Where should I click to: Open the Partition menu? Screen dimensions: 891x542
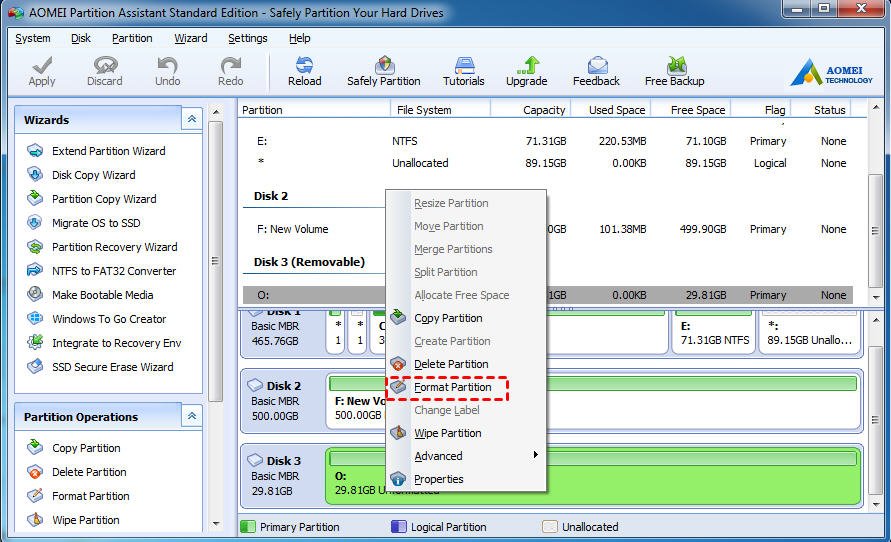[x=132, y=38]
